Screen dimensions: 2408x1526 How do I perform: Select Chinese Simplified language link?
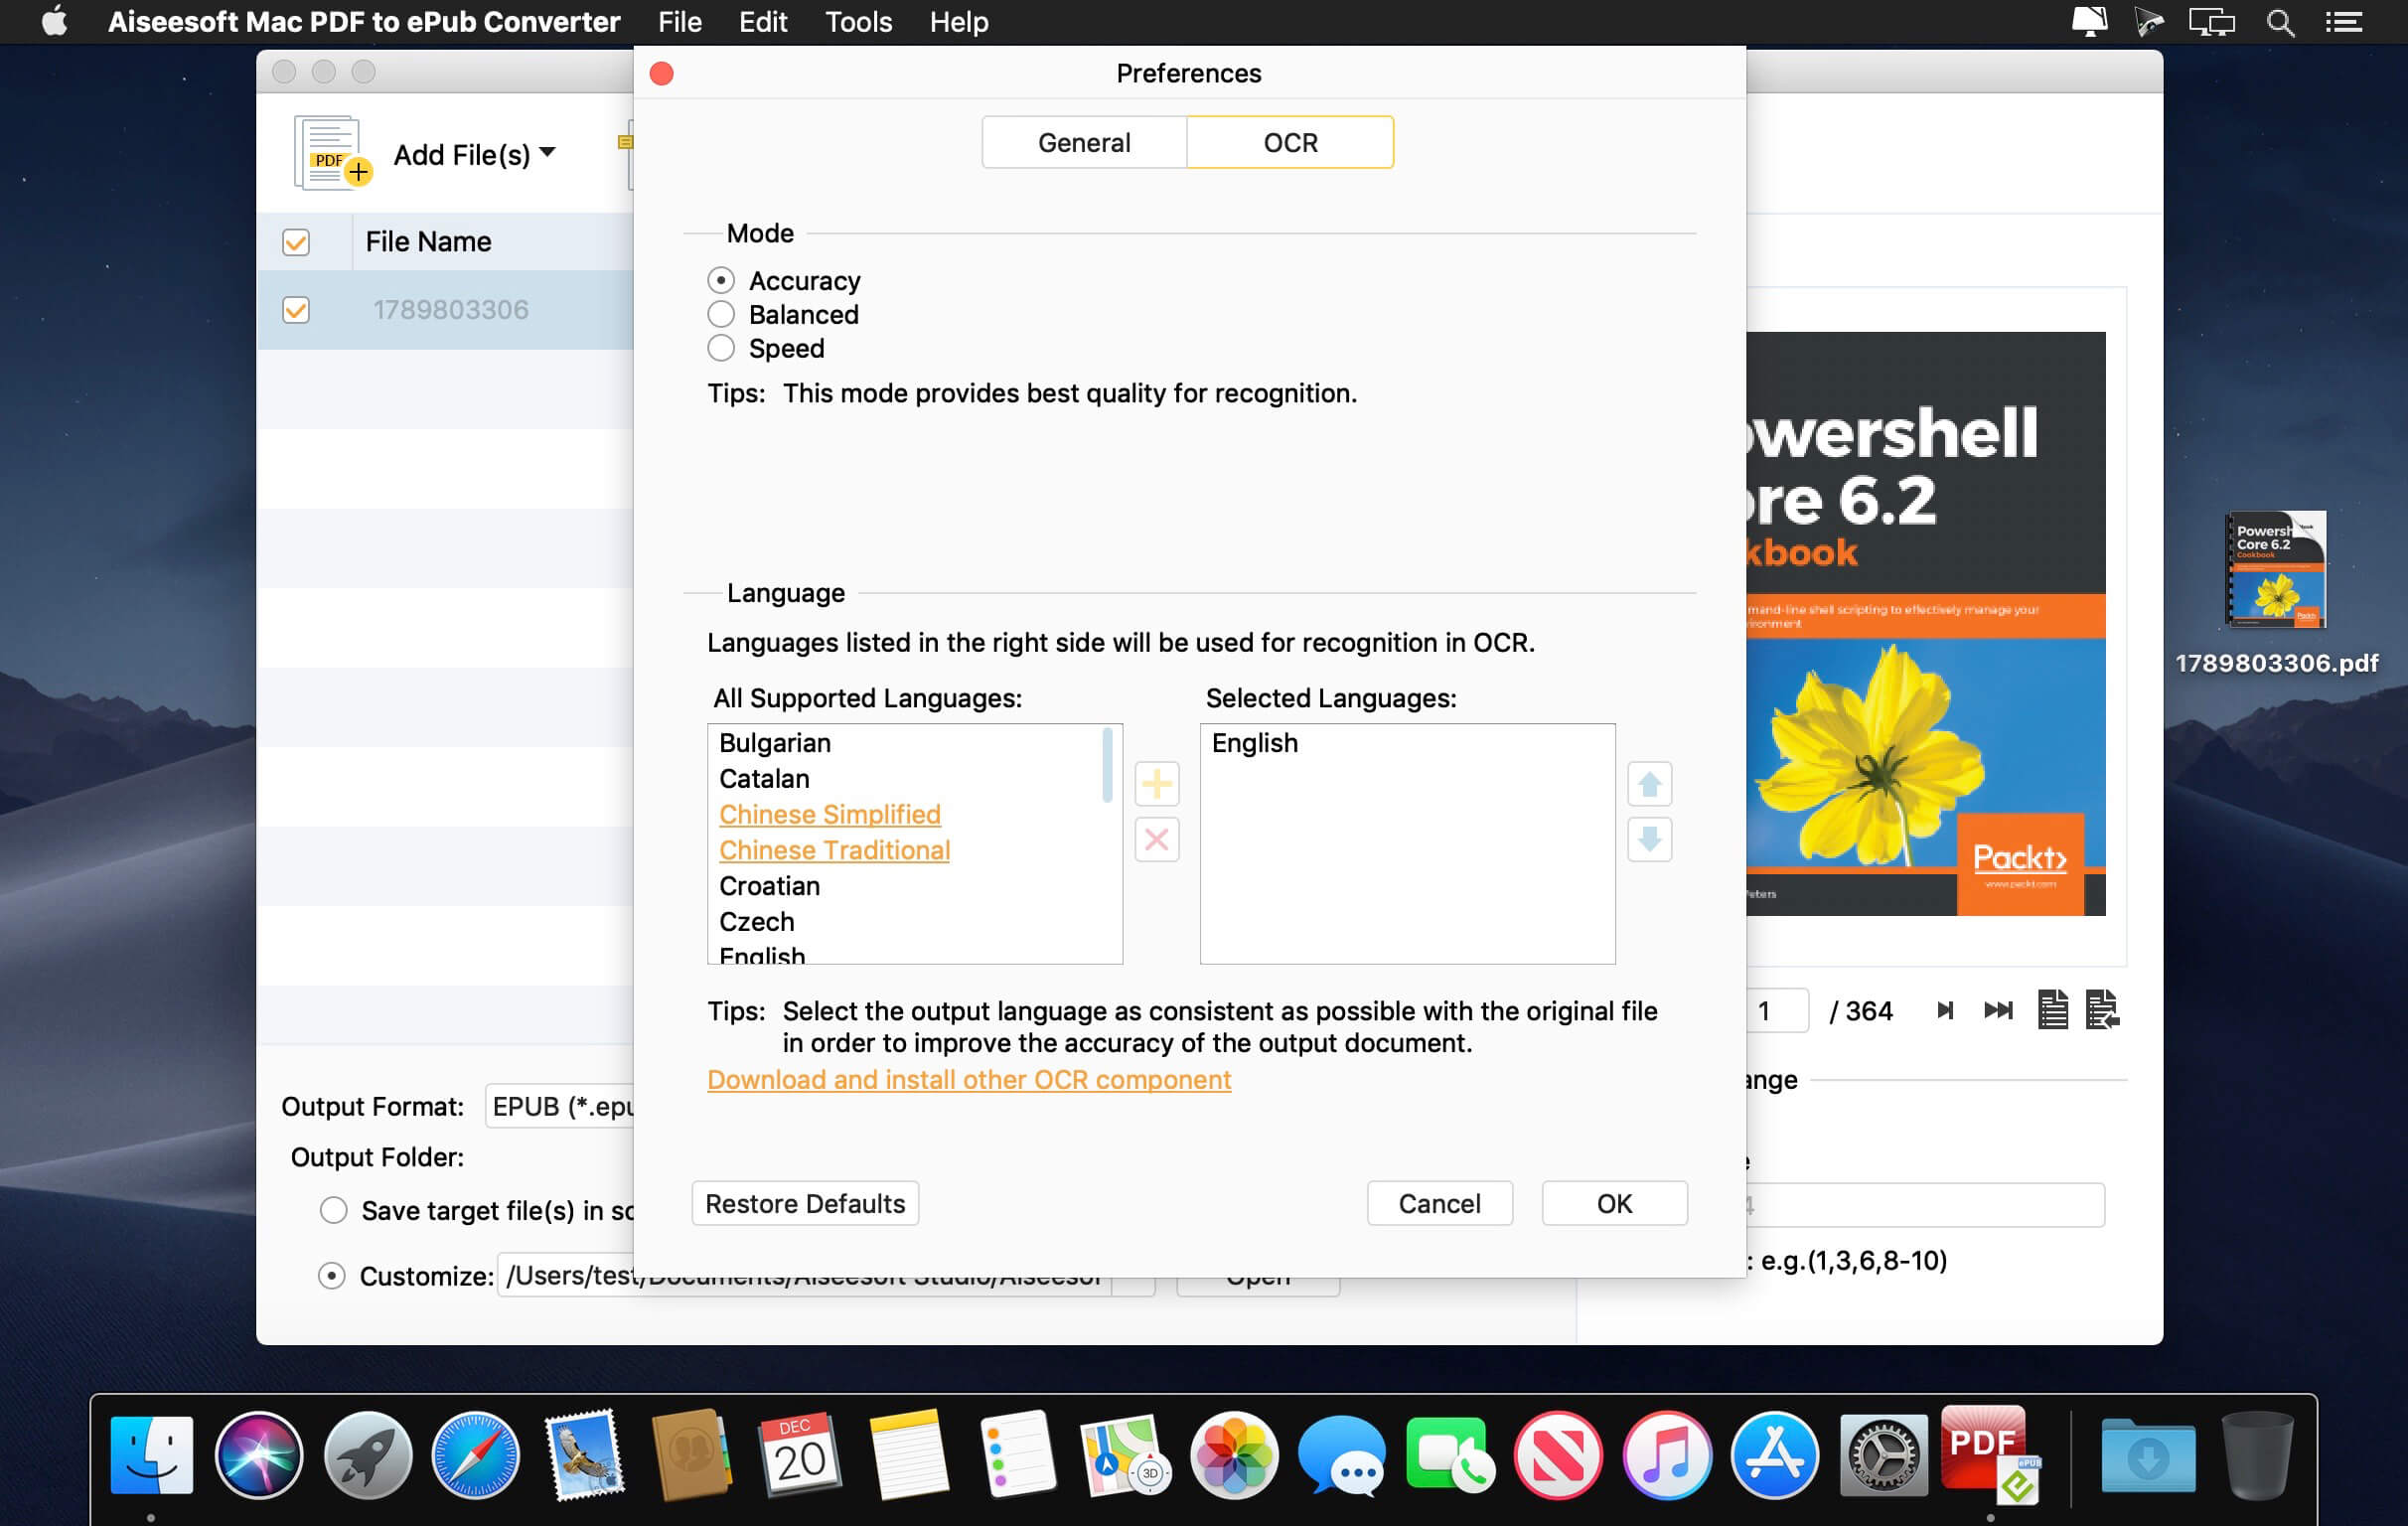coord(830,815)
